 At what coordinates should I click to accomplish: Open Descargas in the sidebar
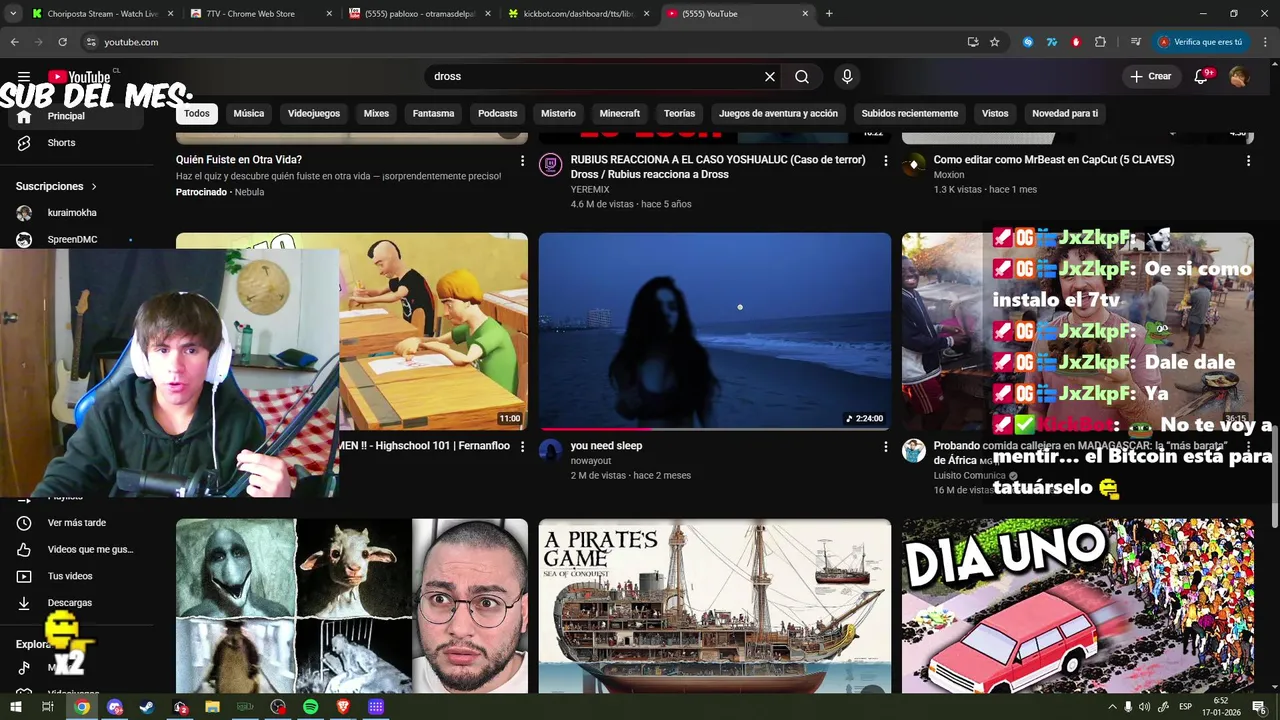pyautogui.click(x=76, y=603)
